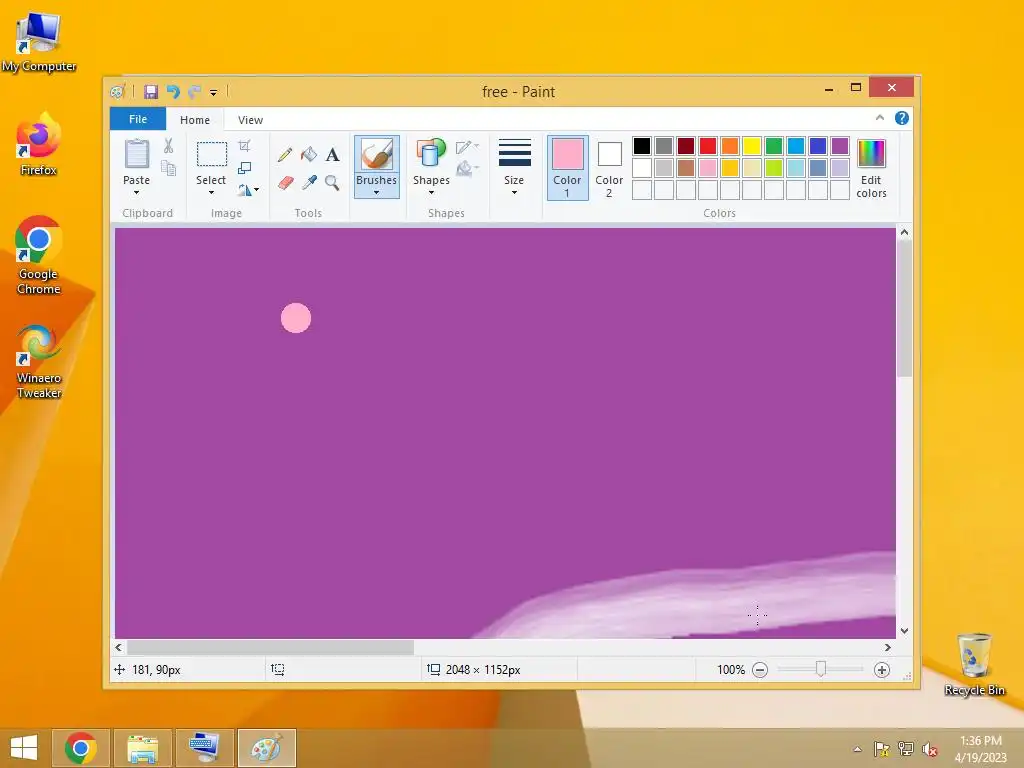The image size is (1024, 768).
Task: Click Chrome icon in the taskbar
Action: (81, 748)
